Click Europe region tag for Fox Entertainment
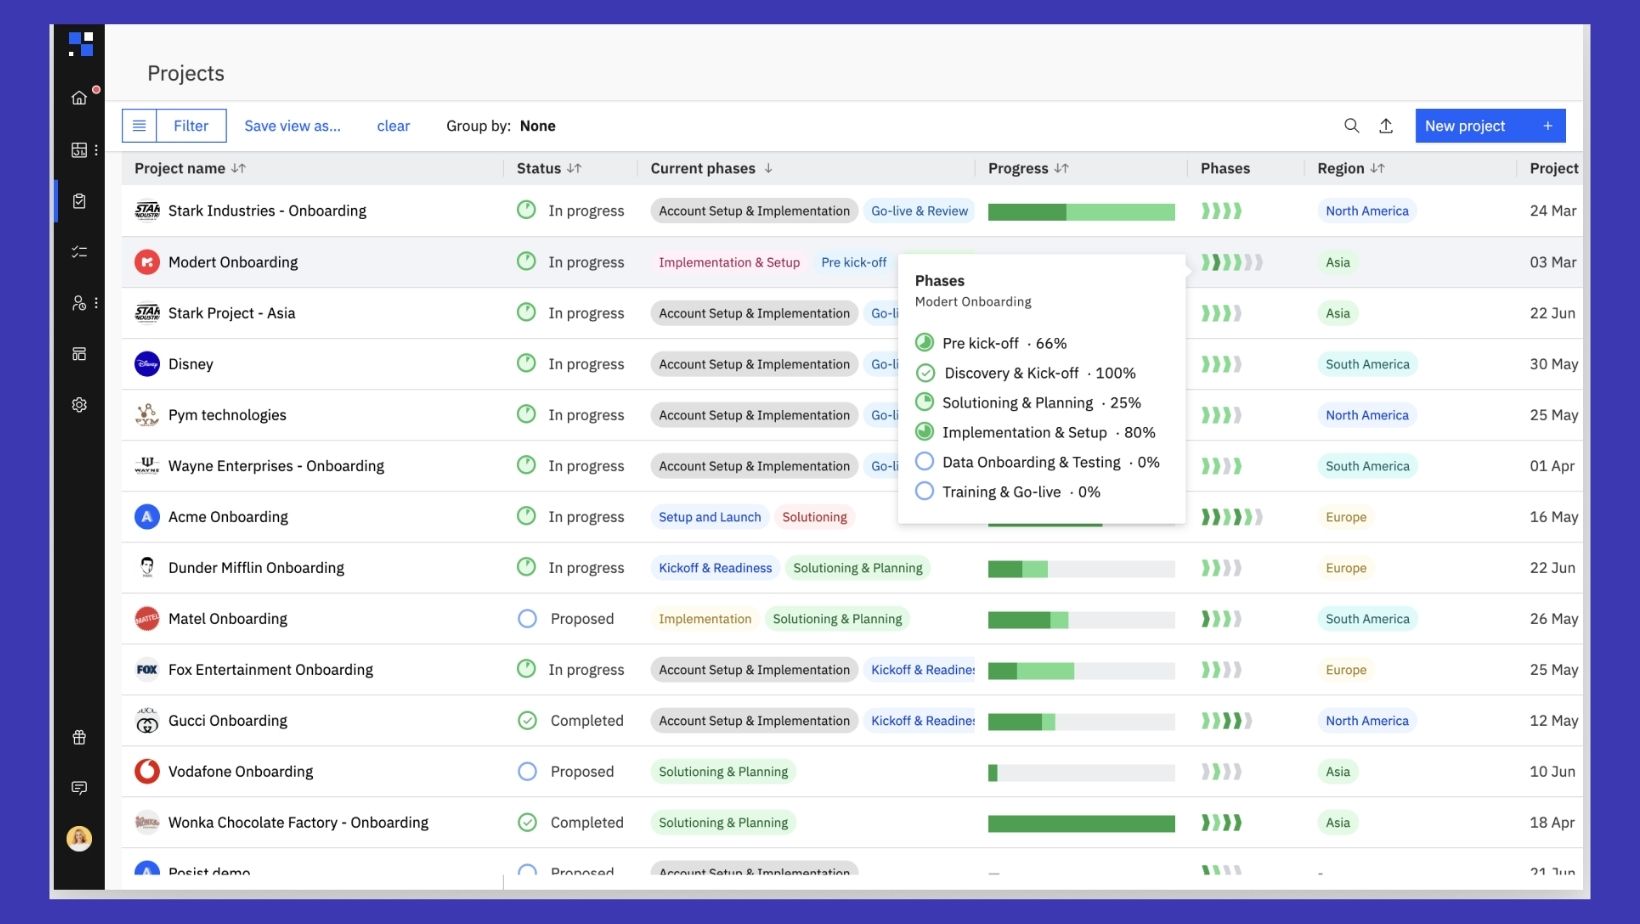Viewport: 1640px width, 924px height. coord(1346,670)
